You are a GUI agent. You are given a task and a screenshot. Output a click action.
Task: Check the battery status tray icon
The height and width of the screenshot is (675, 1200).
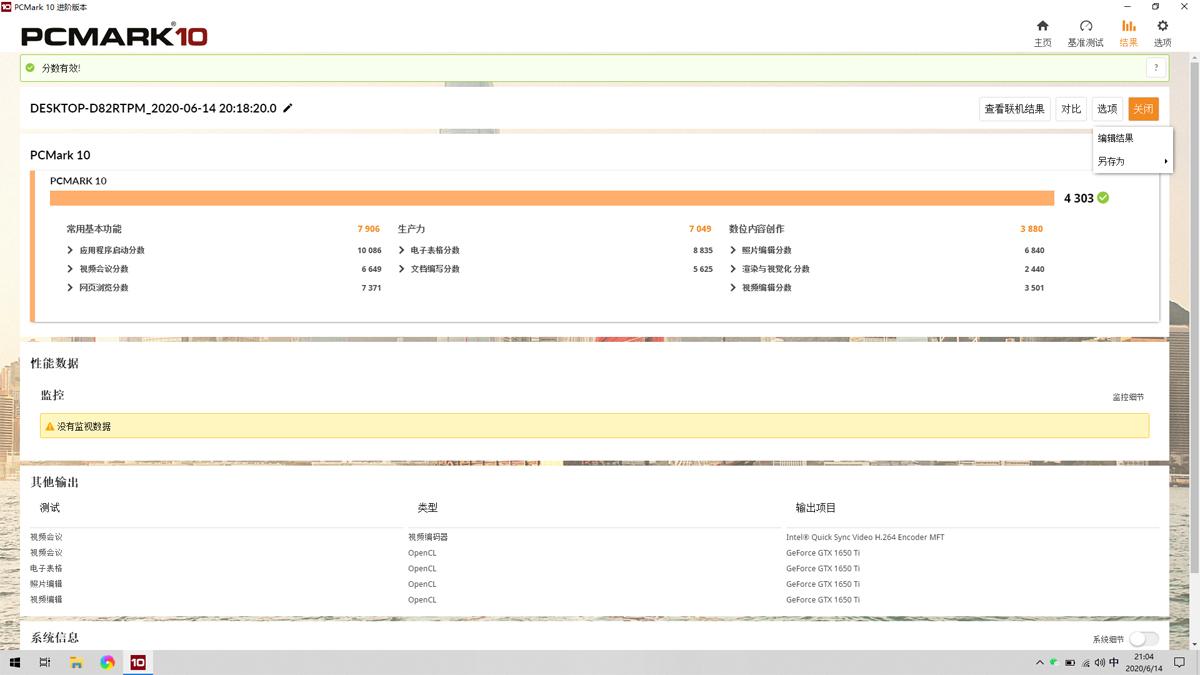pyautogui.click(x=1070, y=662)
